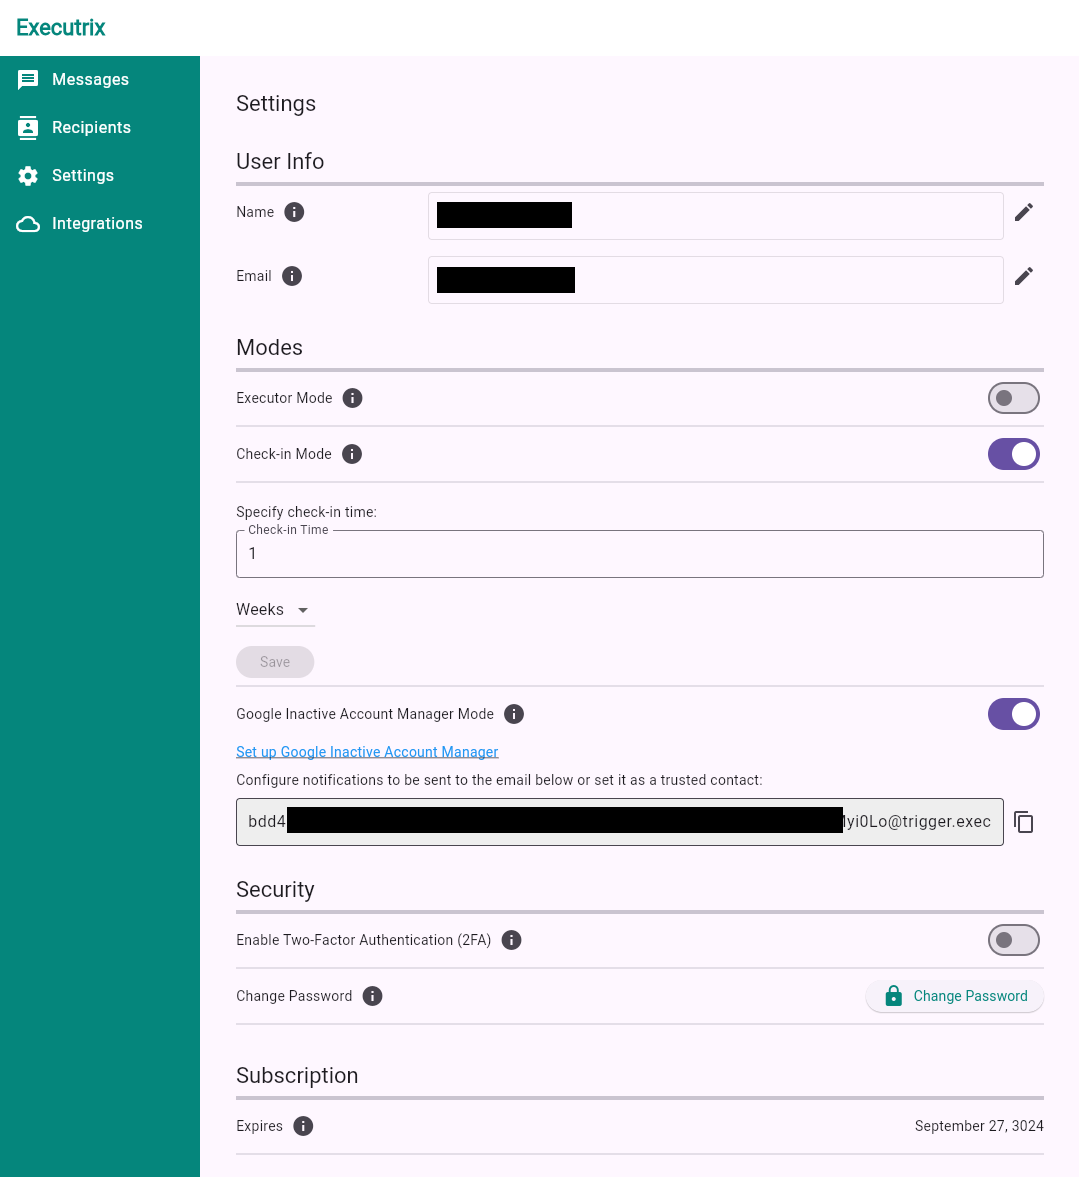Open Messages in the sidebar

pos(90,80)
